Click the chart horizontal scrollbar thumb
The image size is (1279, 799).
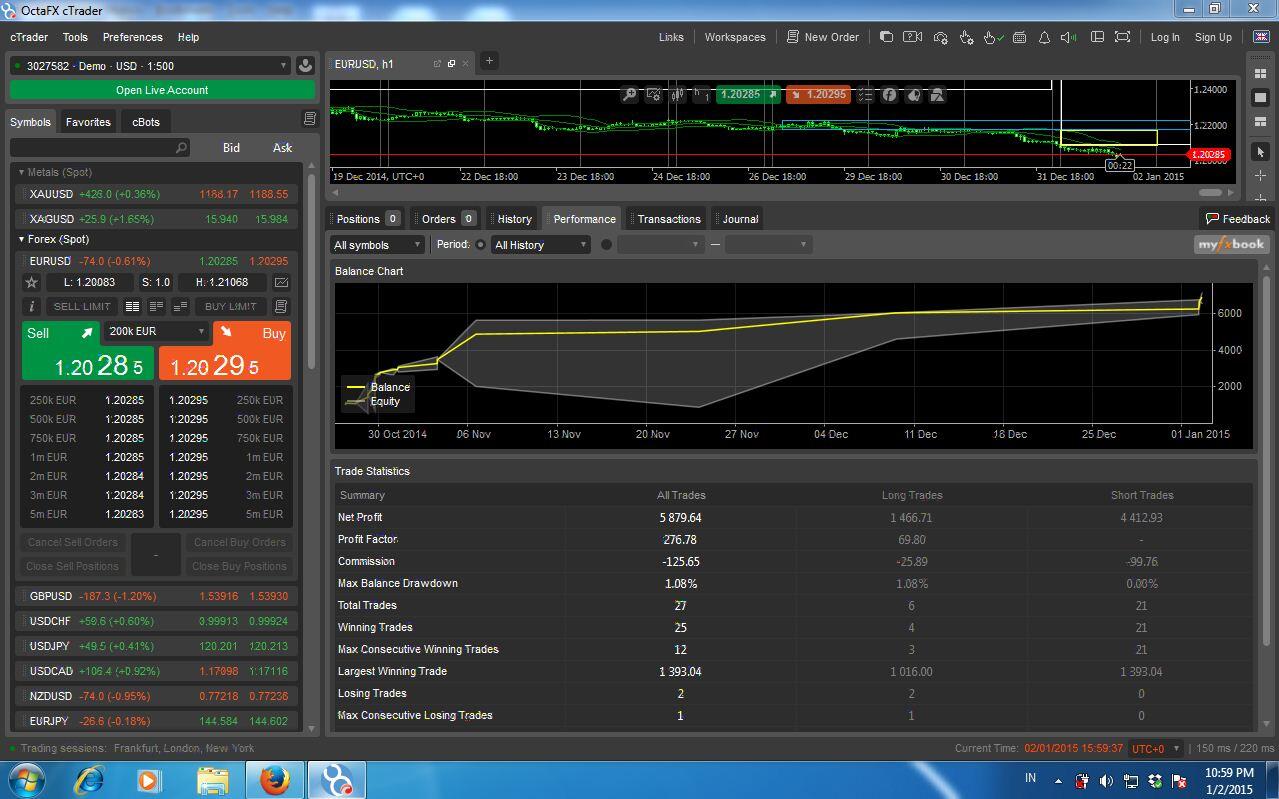(1210, 192)
